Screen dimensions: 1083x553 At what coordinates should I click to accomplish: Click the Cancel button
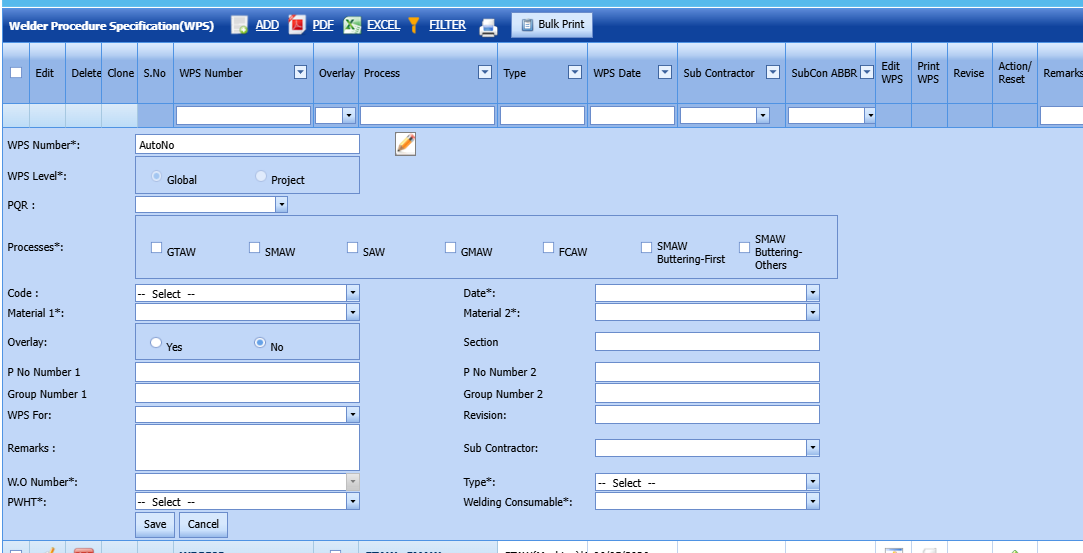[203, 524]
